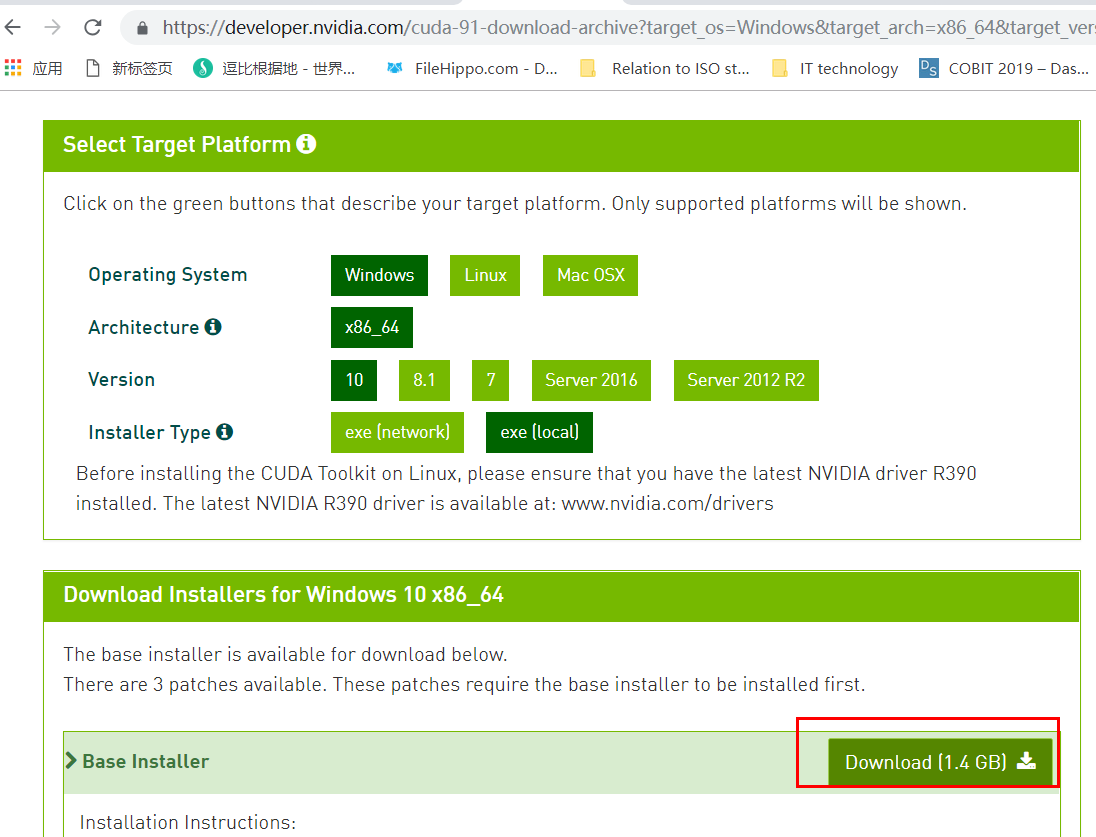Choose Windows version 8.1
This screenshot has height=837, width=1096.
pos(424,380)
